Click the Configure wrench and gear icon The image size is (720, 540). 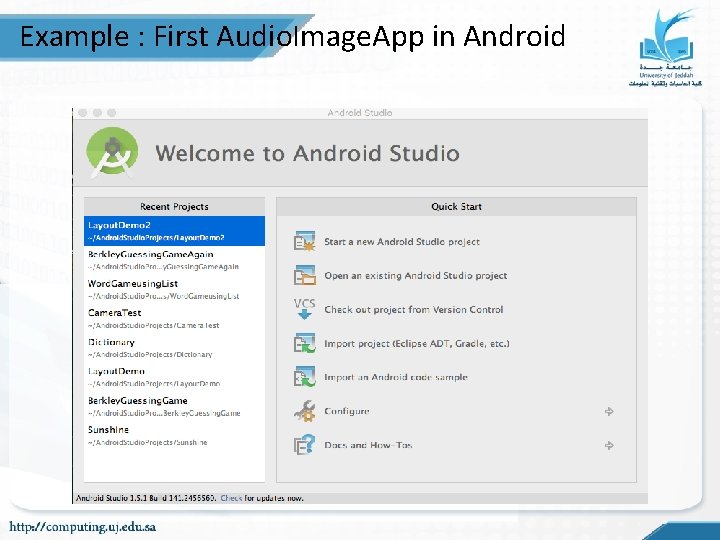[304, 411]
